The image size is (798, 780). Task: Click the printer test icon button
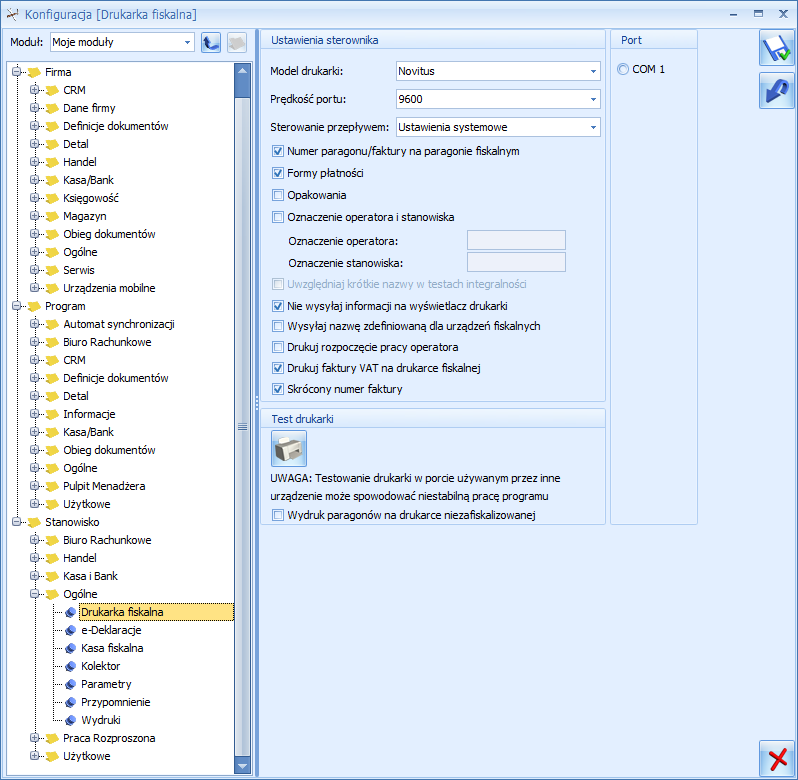[289, 448]
